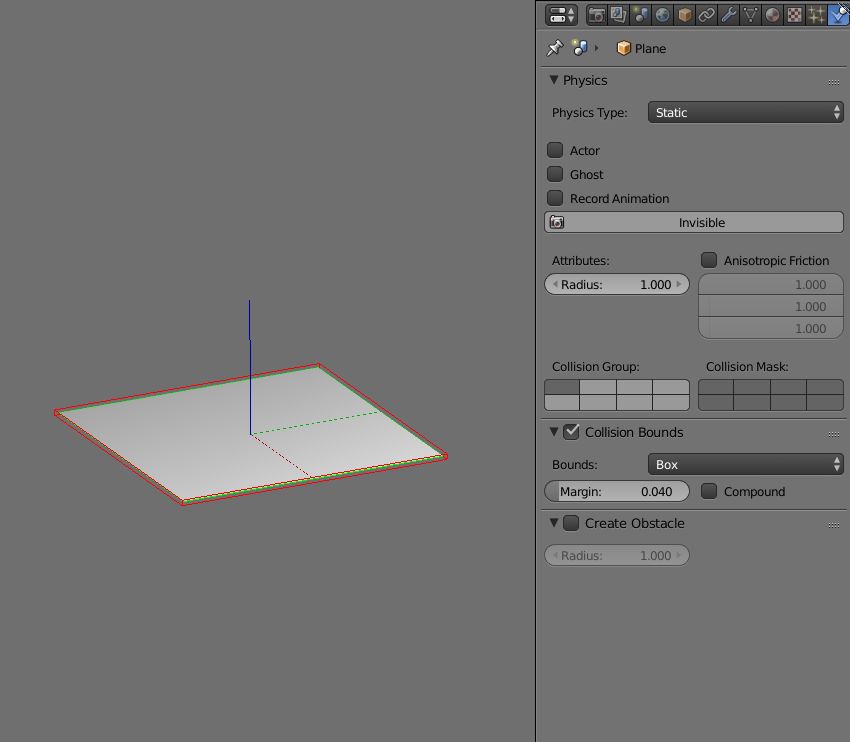The image size is (850, 742).
Task: Click the Create Obstacle panel title
Action: (x=634, y=523)
